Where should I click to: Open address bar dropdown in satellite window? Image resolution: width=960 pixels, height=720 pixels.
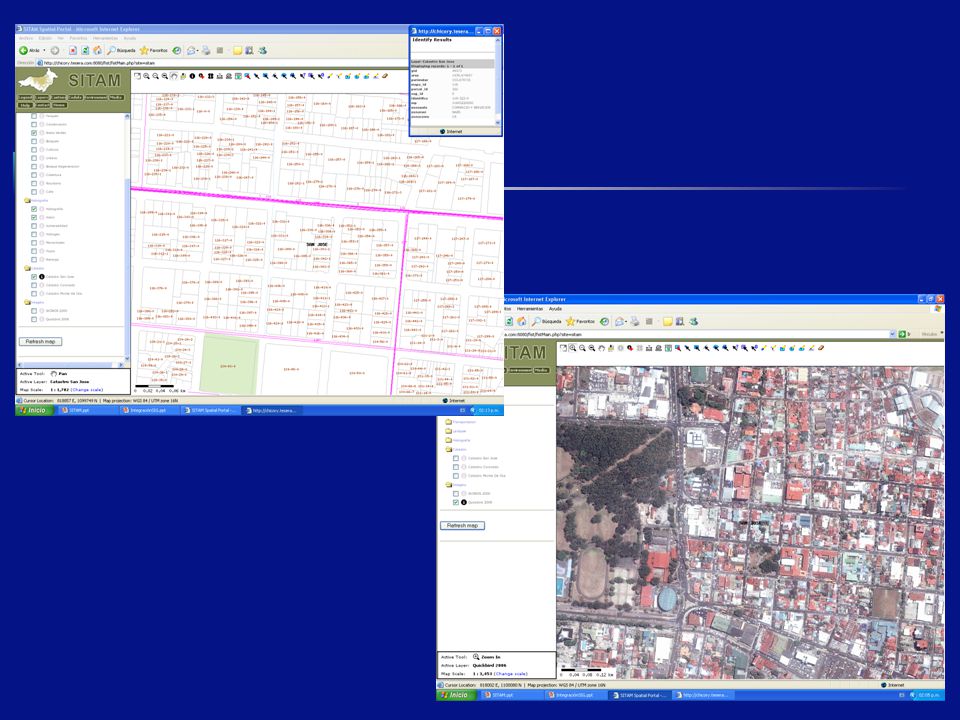[892, 334]
